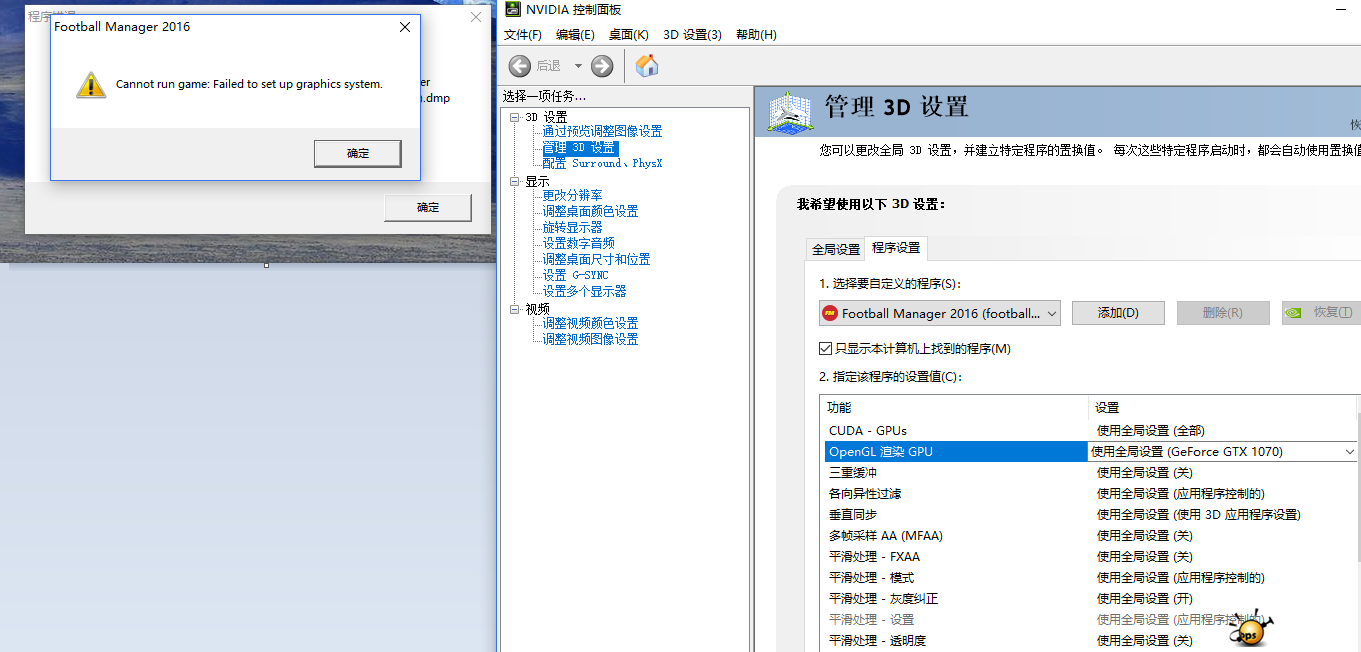Viewport: 1361px width, 652px height.
Task: Open the 帮助(H) menu
Action: tap(756, 35)
